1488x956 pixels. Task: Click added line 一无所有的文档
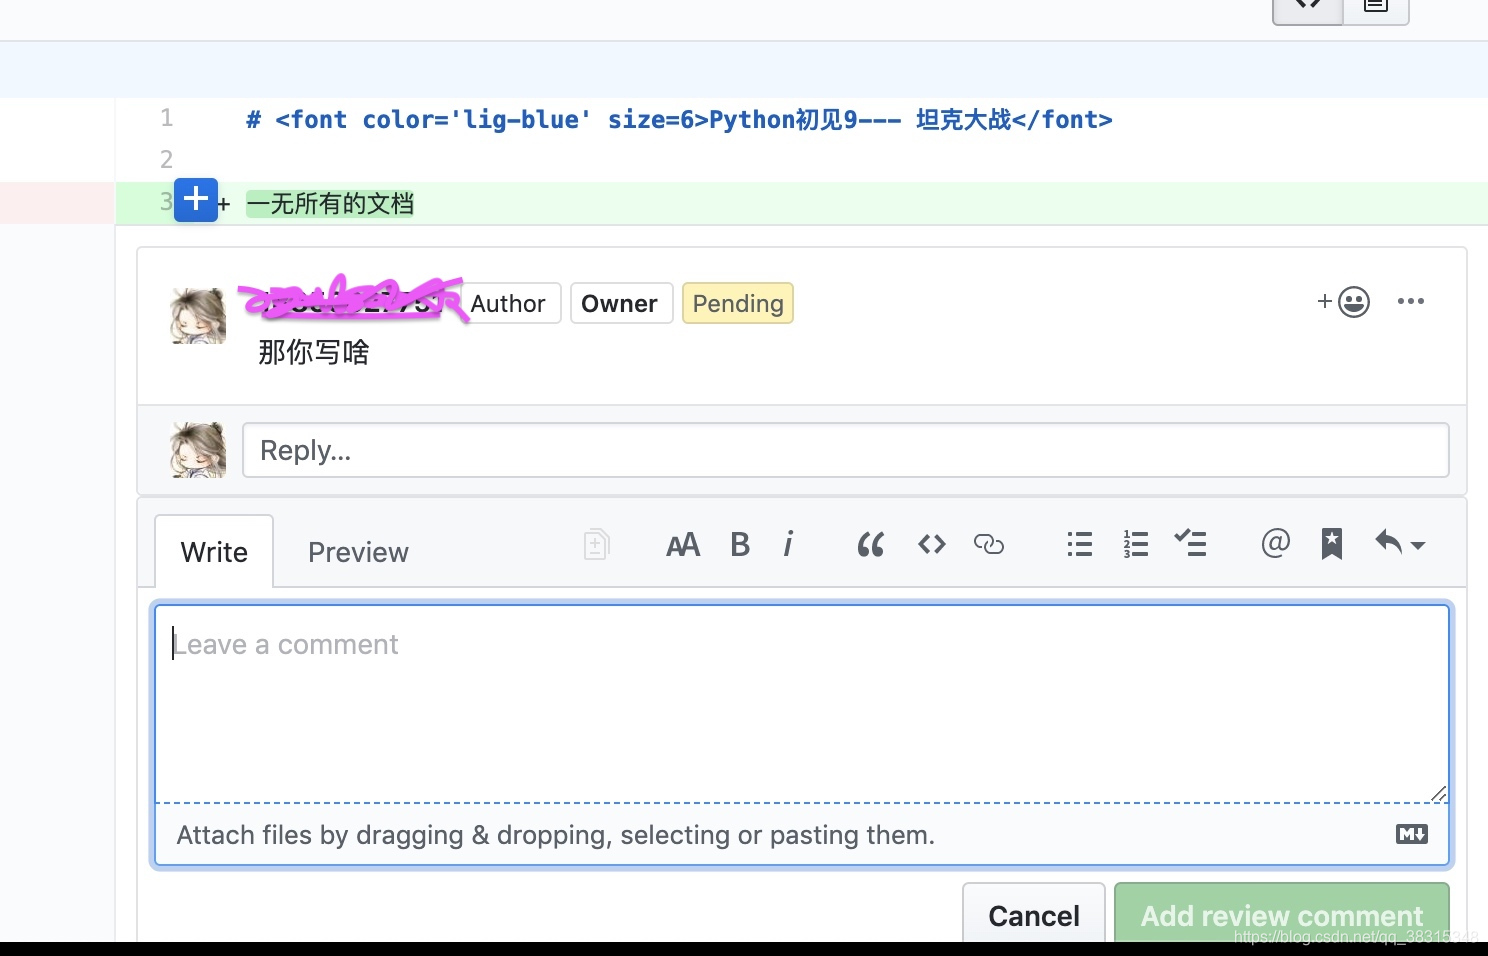coord(330,204)
